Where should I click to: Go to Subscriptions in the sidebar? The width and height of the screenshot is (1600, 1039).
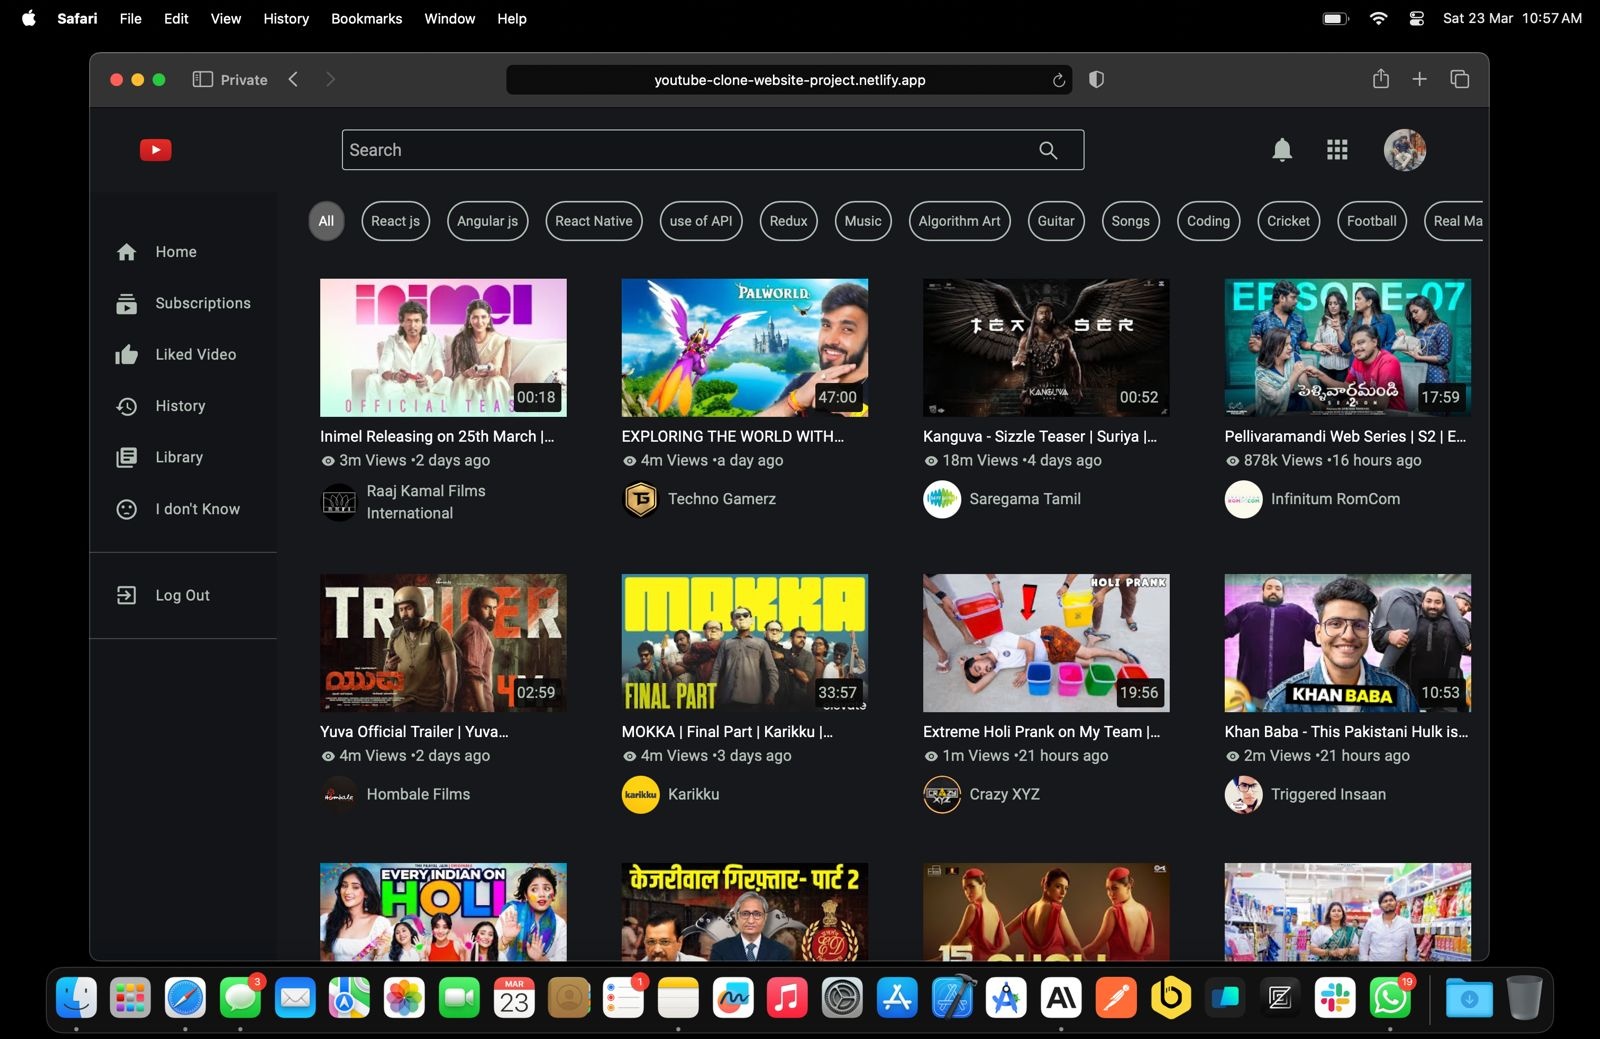click(202, 303)
